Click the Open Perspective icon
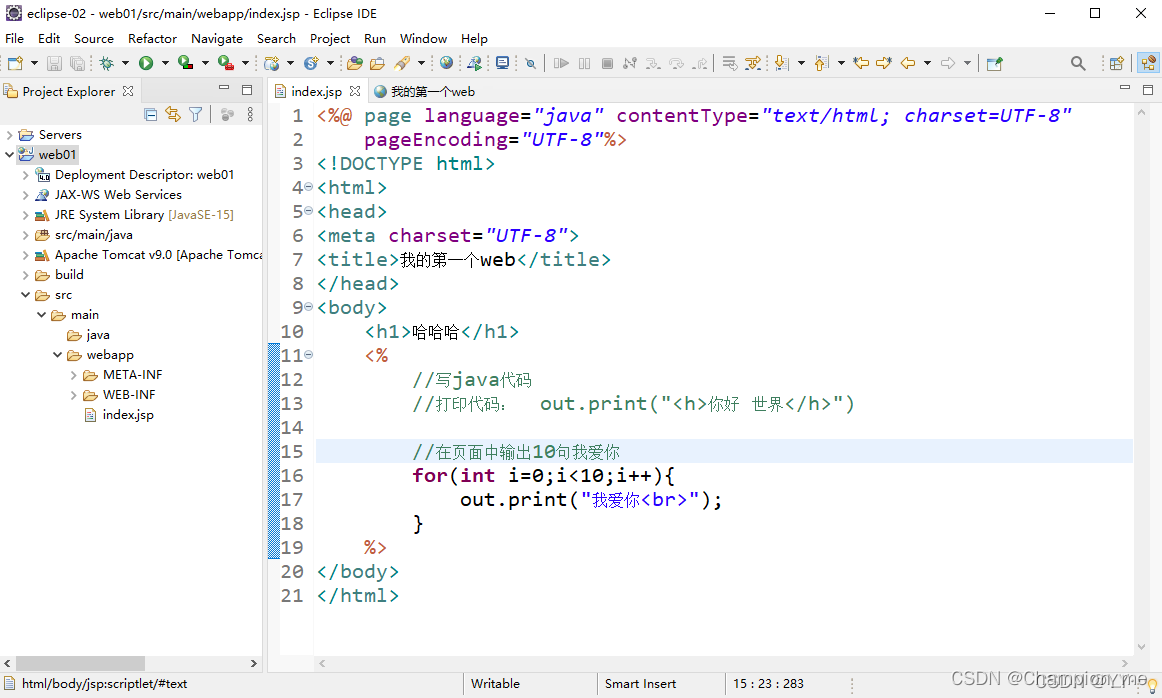The height and width of the screenshot is (698, 1162). (x=1117, y=64)
